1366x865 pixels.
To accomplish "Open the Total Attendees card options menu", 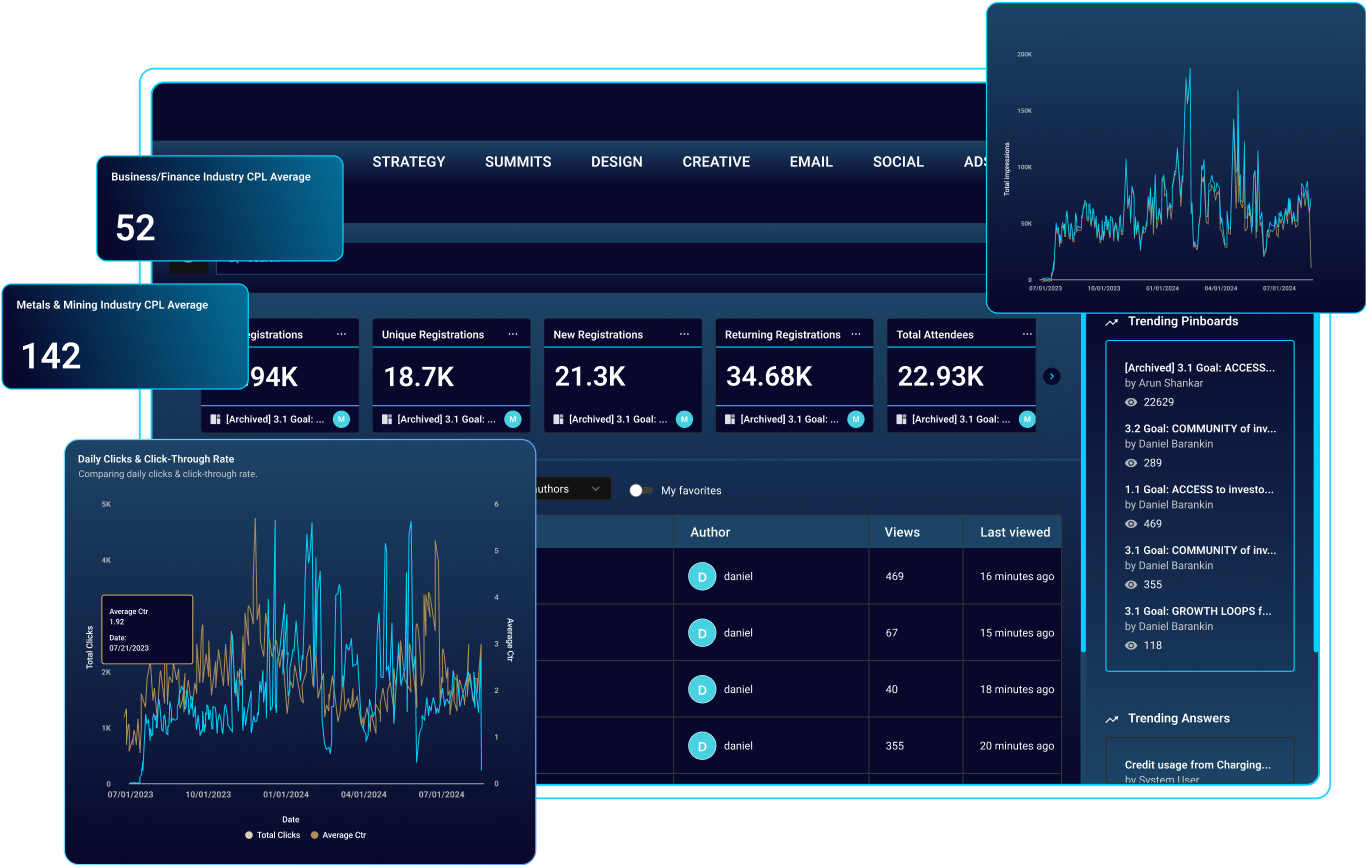I will [x=1027, y=334].
